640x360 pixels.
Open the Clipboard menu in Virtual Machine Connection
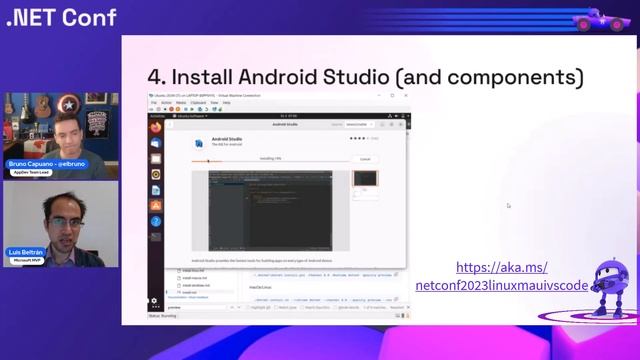pos(198,103)
